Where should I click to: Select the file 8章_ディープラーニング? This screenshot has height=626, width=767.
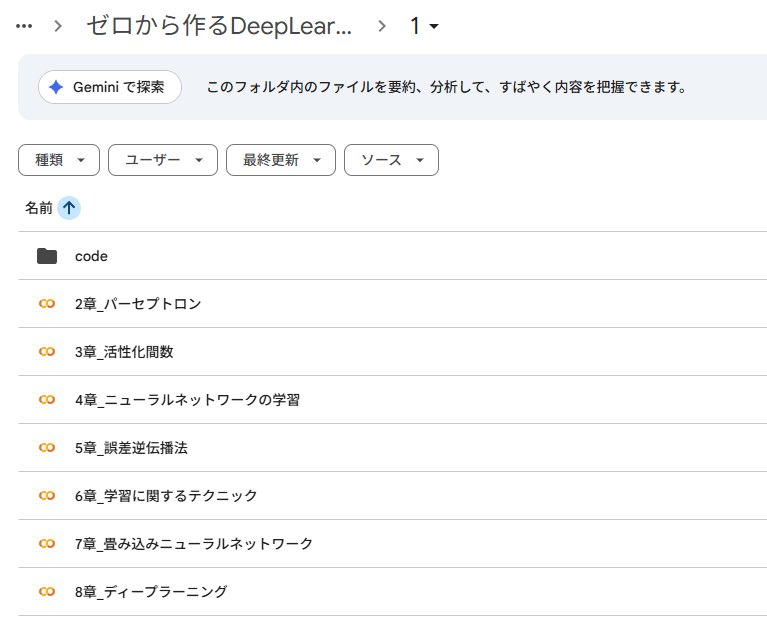(x=151, y=591)
